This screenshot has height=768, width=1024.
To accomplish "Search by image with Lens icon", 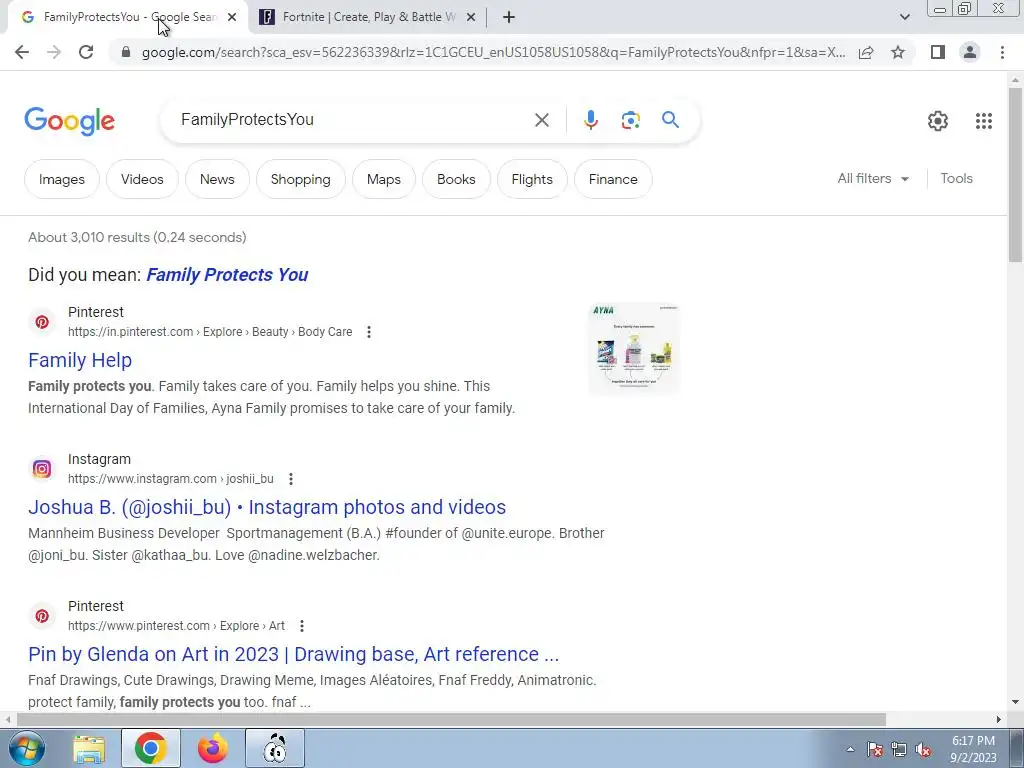I will (x=630, y=120).
